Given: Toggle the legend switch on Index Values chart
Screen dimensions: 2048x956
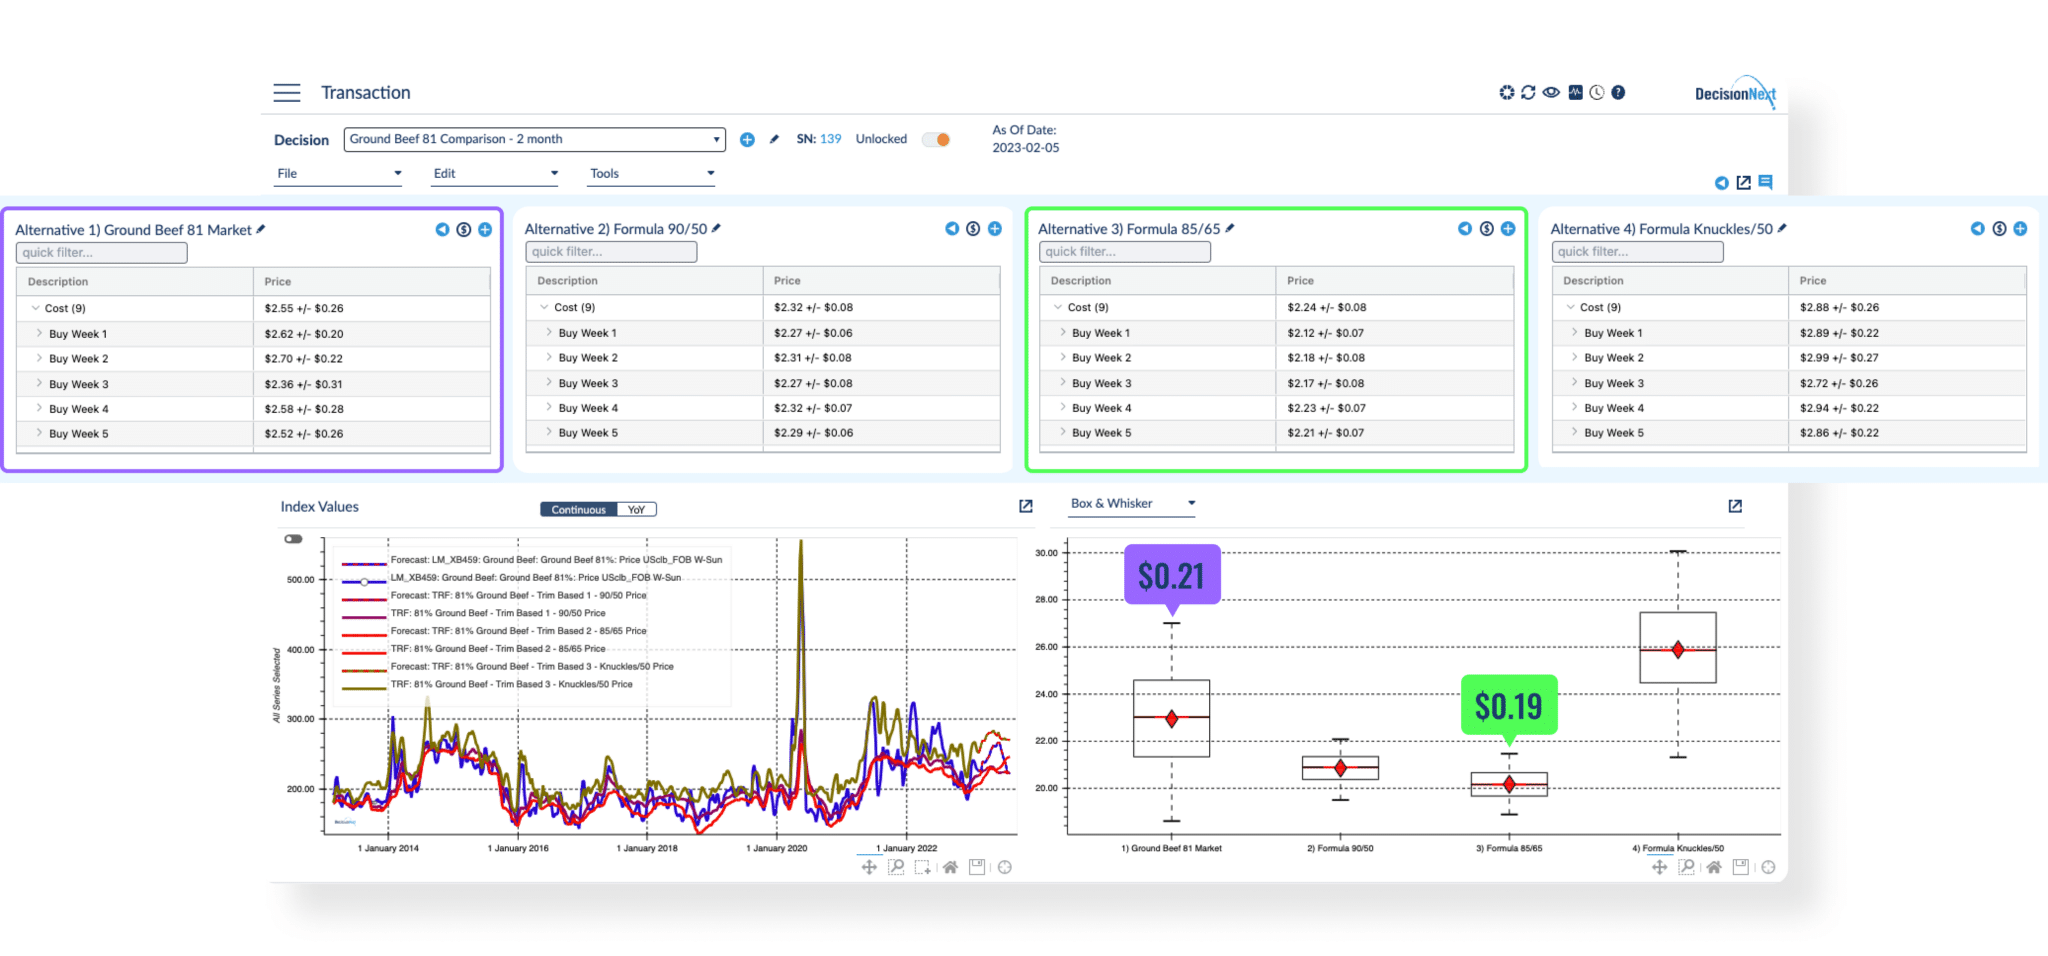Looking at the screenshot, I should pos(293,539).
